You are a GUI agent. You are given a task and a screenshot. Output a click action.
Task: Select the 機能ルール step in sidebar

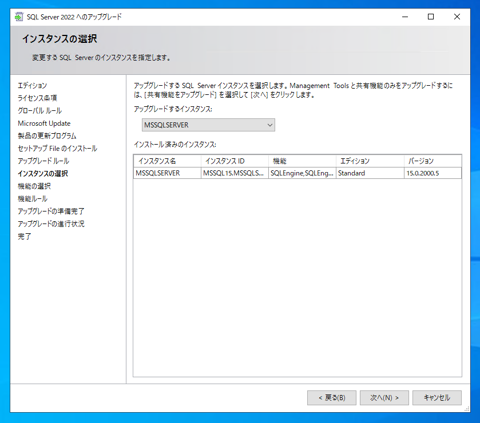33,199
